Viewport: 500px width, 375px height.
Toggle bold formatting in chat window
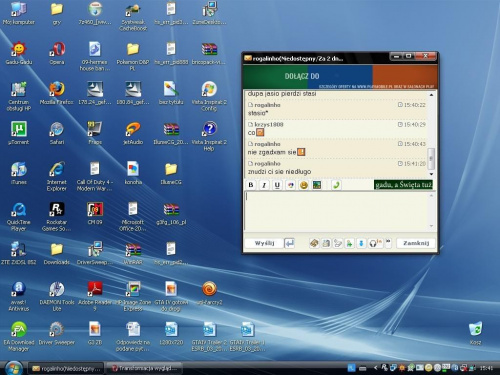coord(251,185)
